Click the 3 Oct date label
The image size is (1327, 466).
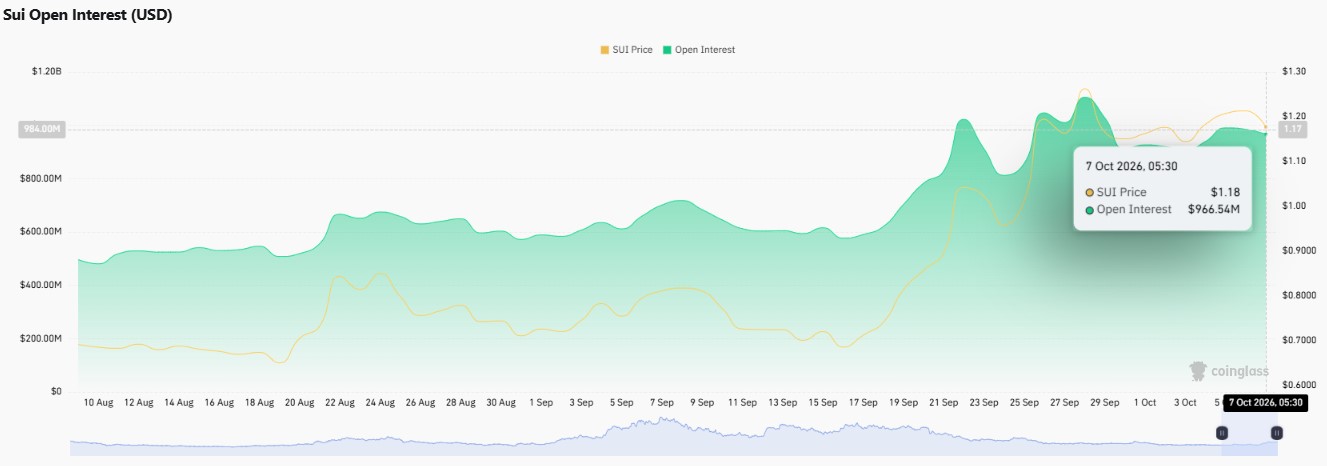tap(1185, 403)
